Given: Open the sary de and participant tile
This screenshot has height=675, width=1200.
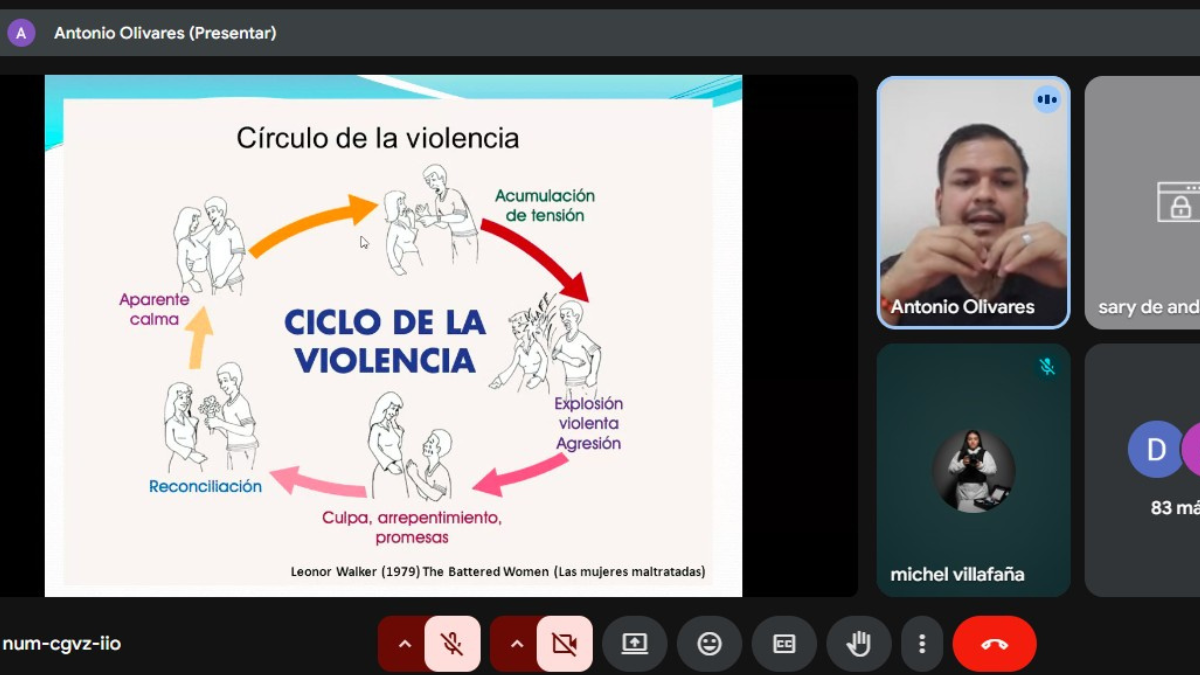Looking at the screenshot, I should click(1143, 202).
